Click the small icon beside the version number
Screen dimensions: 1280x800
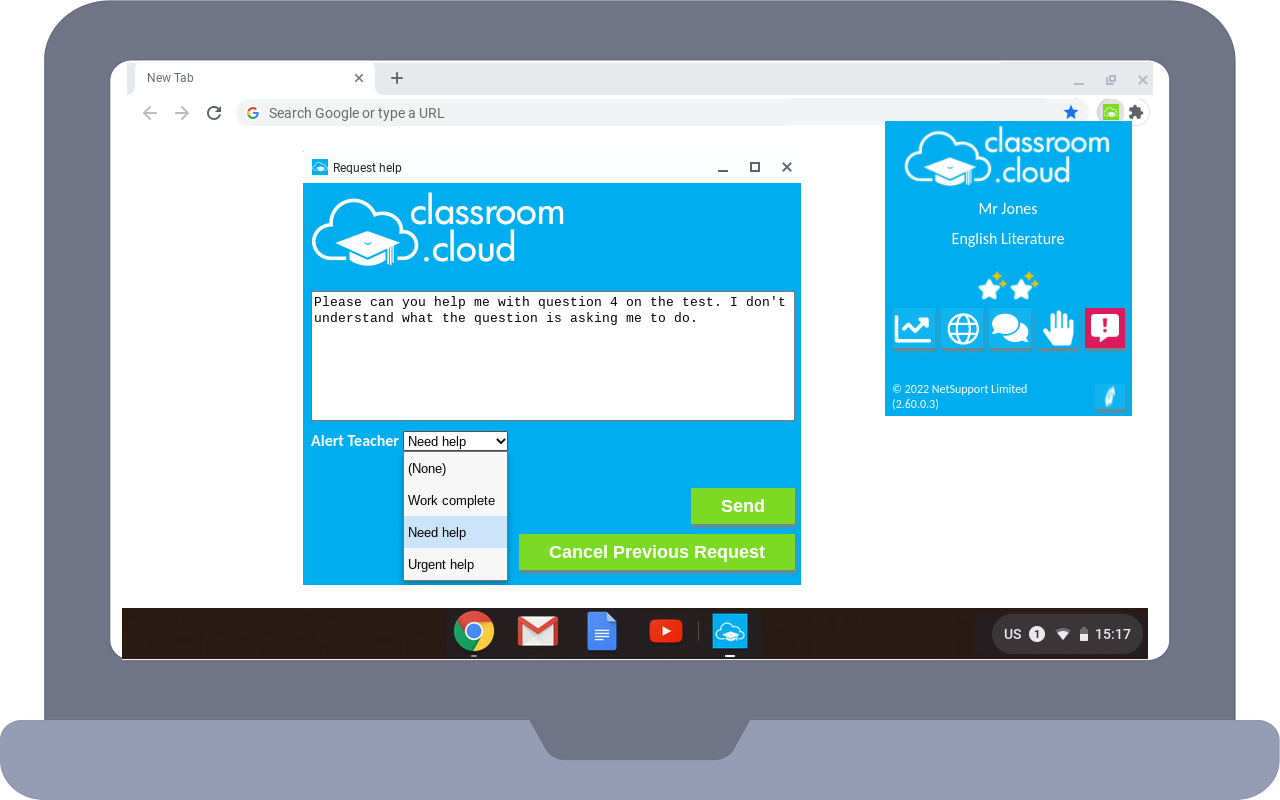click(1110, 396)
